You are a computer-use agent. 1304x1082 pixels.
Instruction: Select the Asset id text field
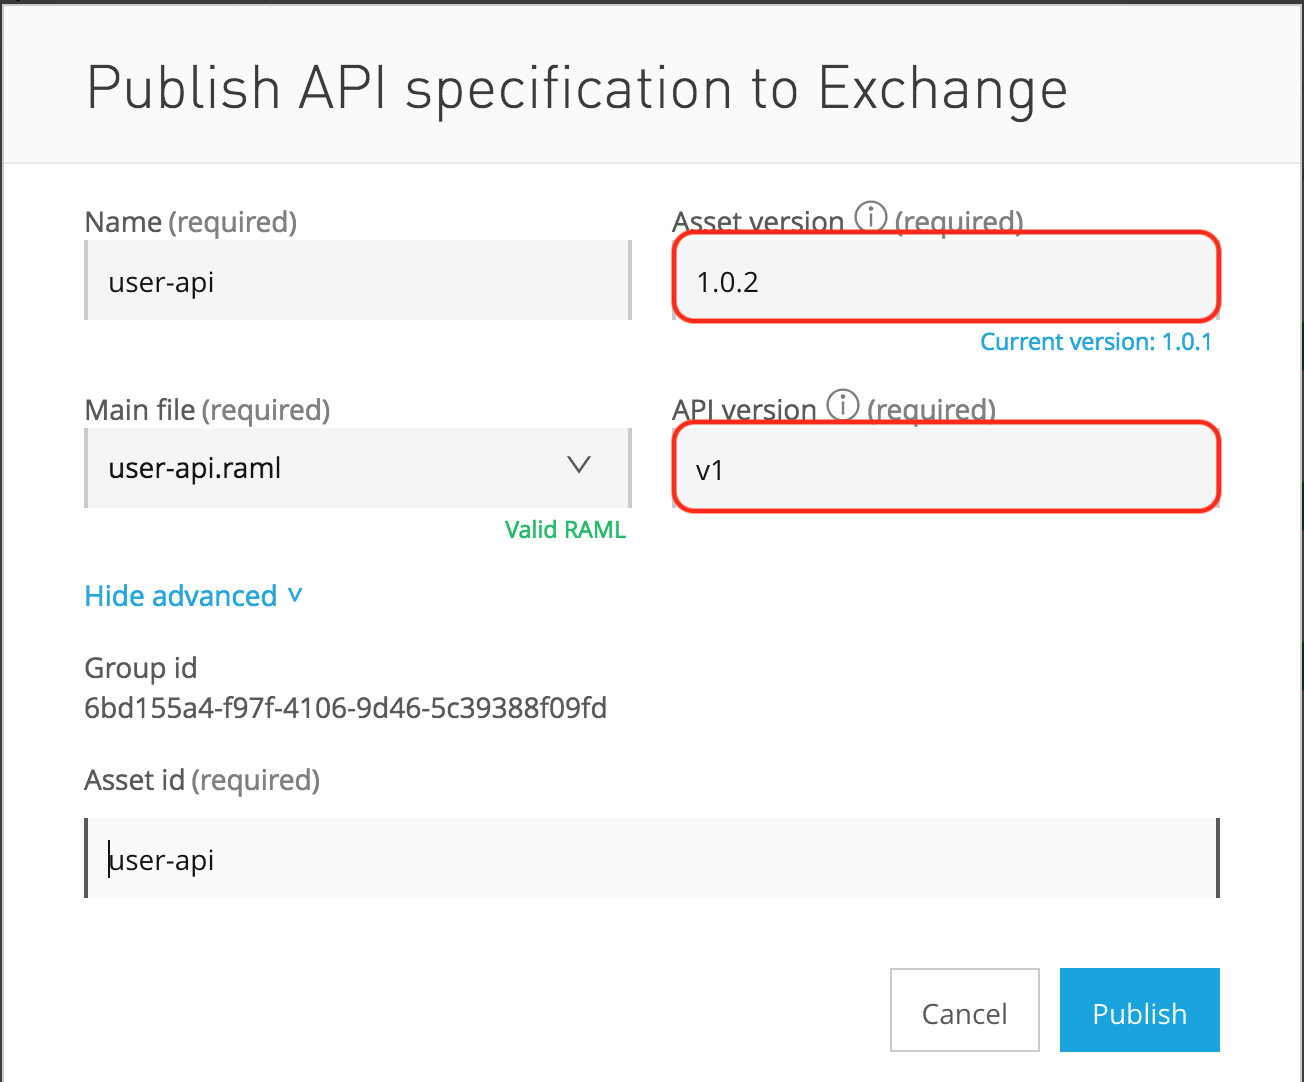pos(652,859)
